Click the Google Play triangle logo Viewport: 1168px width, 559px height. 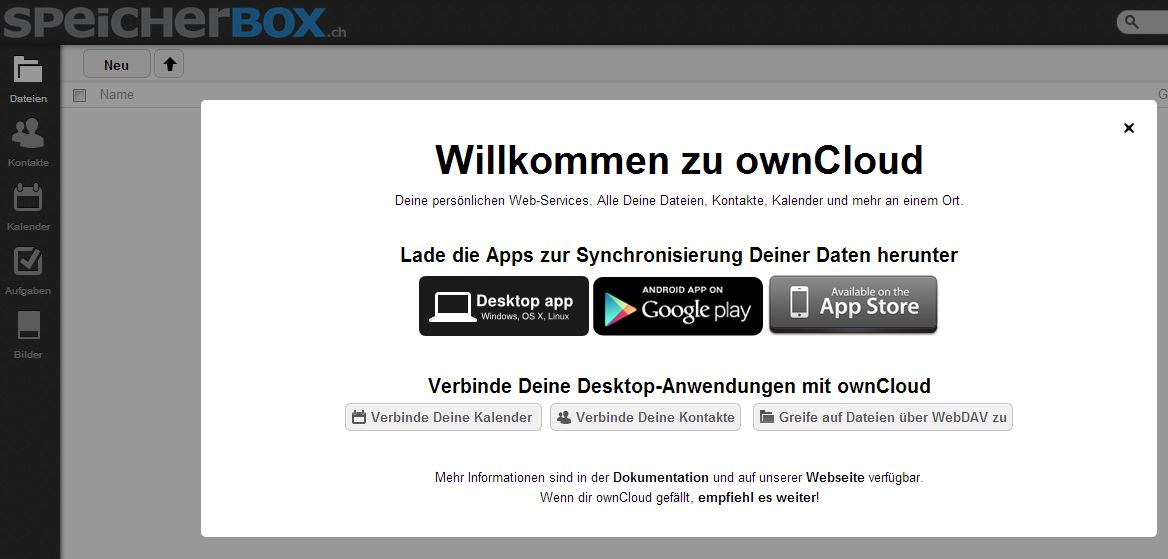(620, 309)
